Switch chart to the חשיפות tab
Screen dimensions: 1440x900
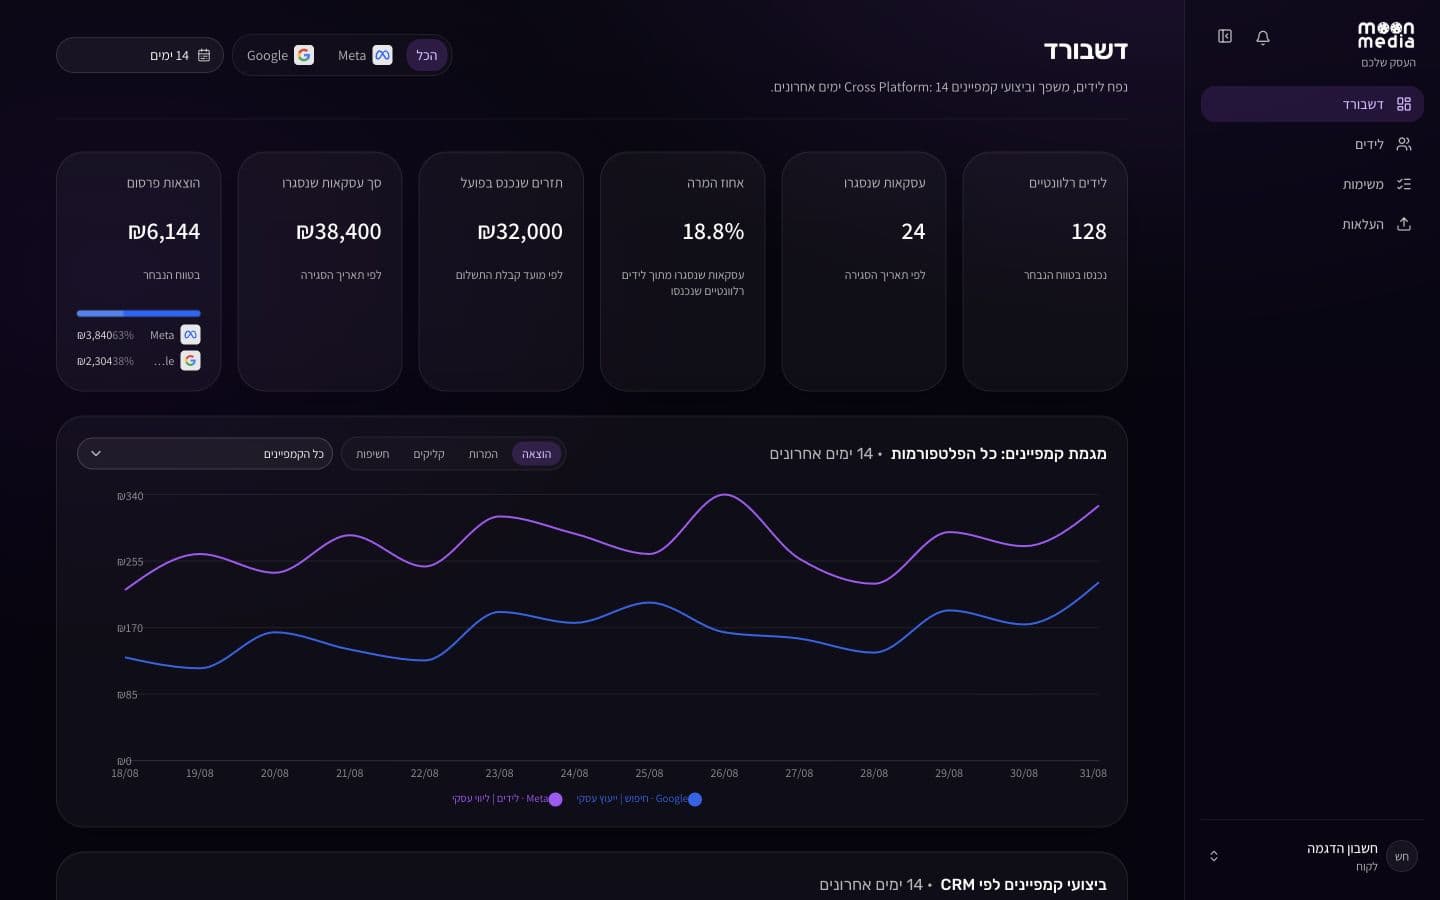pyautogui.click(x=373, y=454)
